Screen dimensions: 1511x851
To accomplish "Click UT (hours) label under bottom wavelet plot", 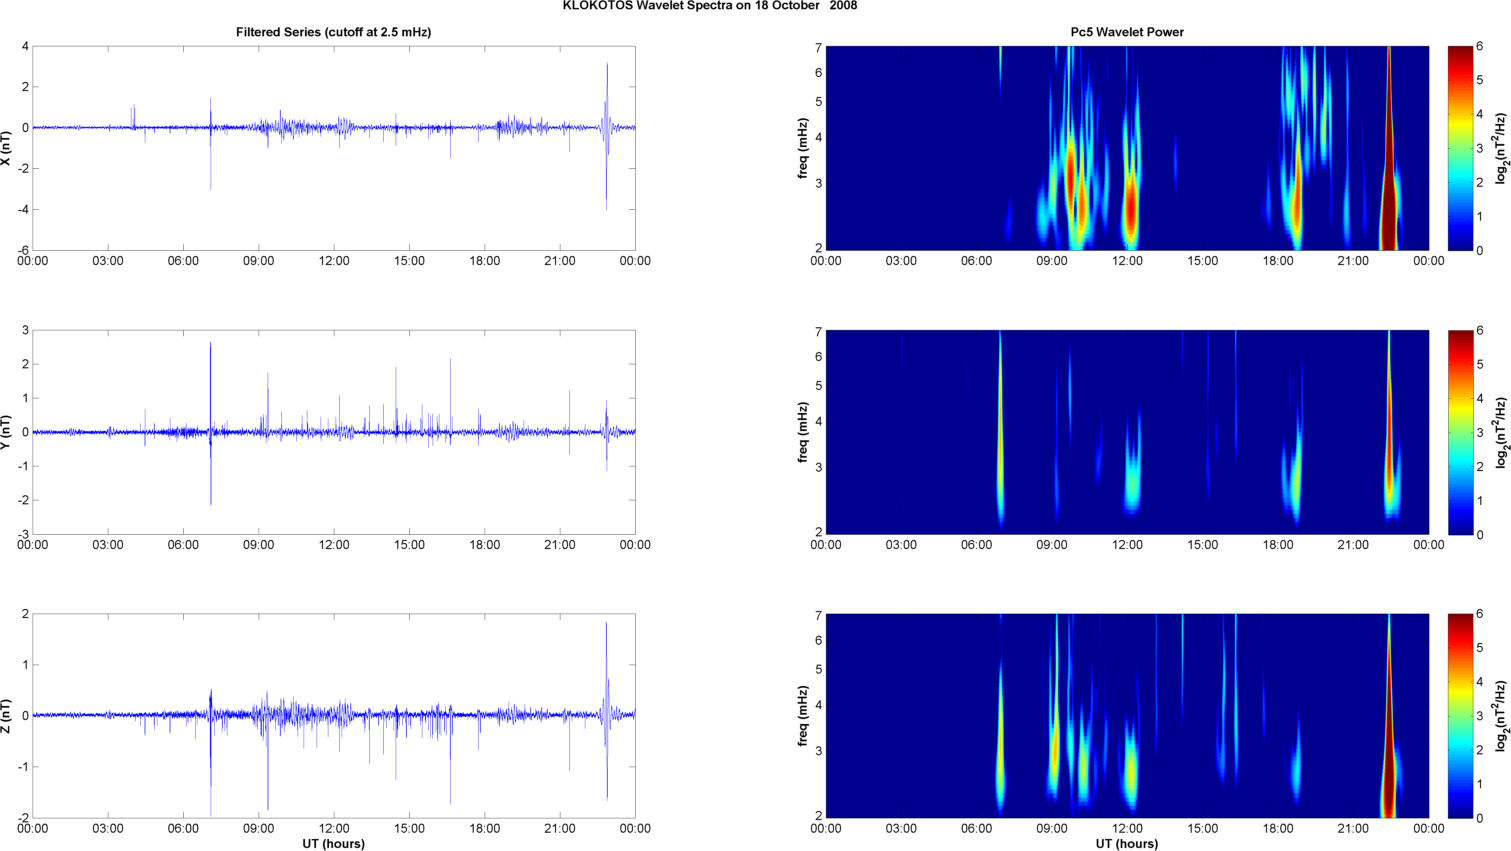I will point(1127,844).
